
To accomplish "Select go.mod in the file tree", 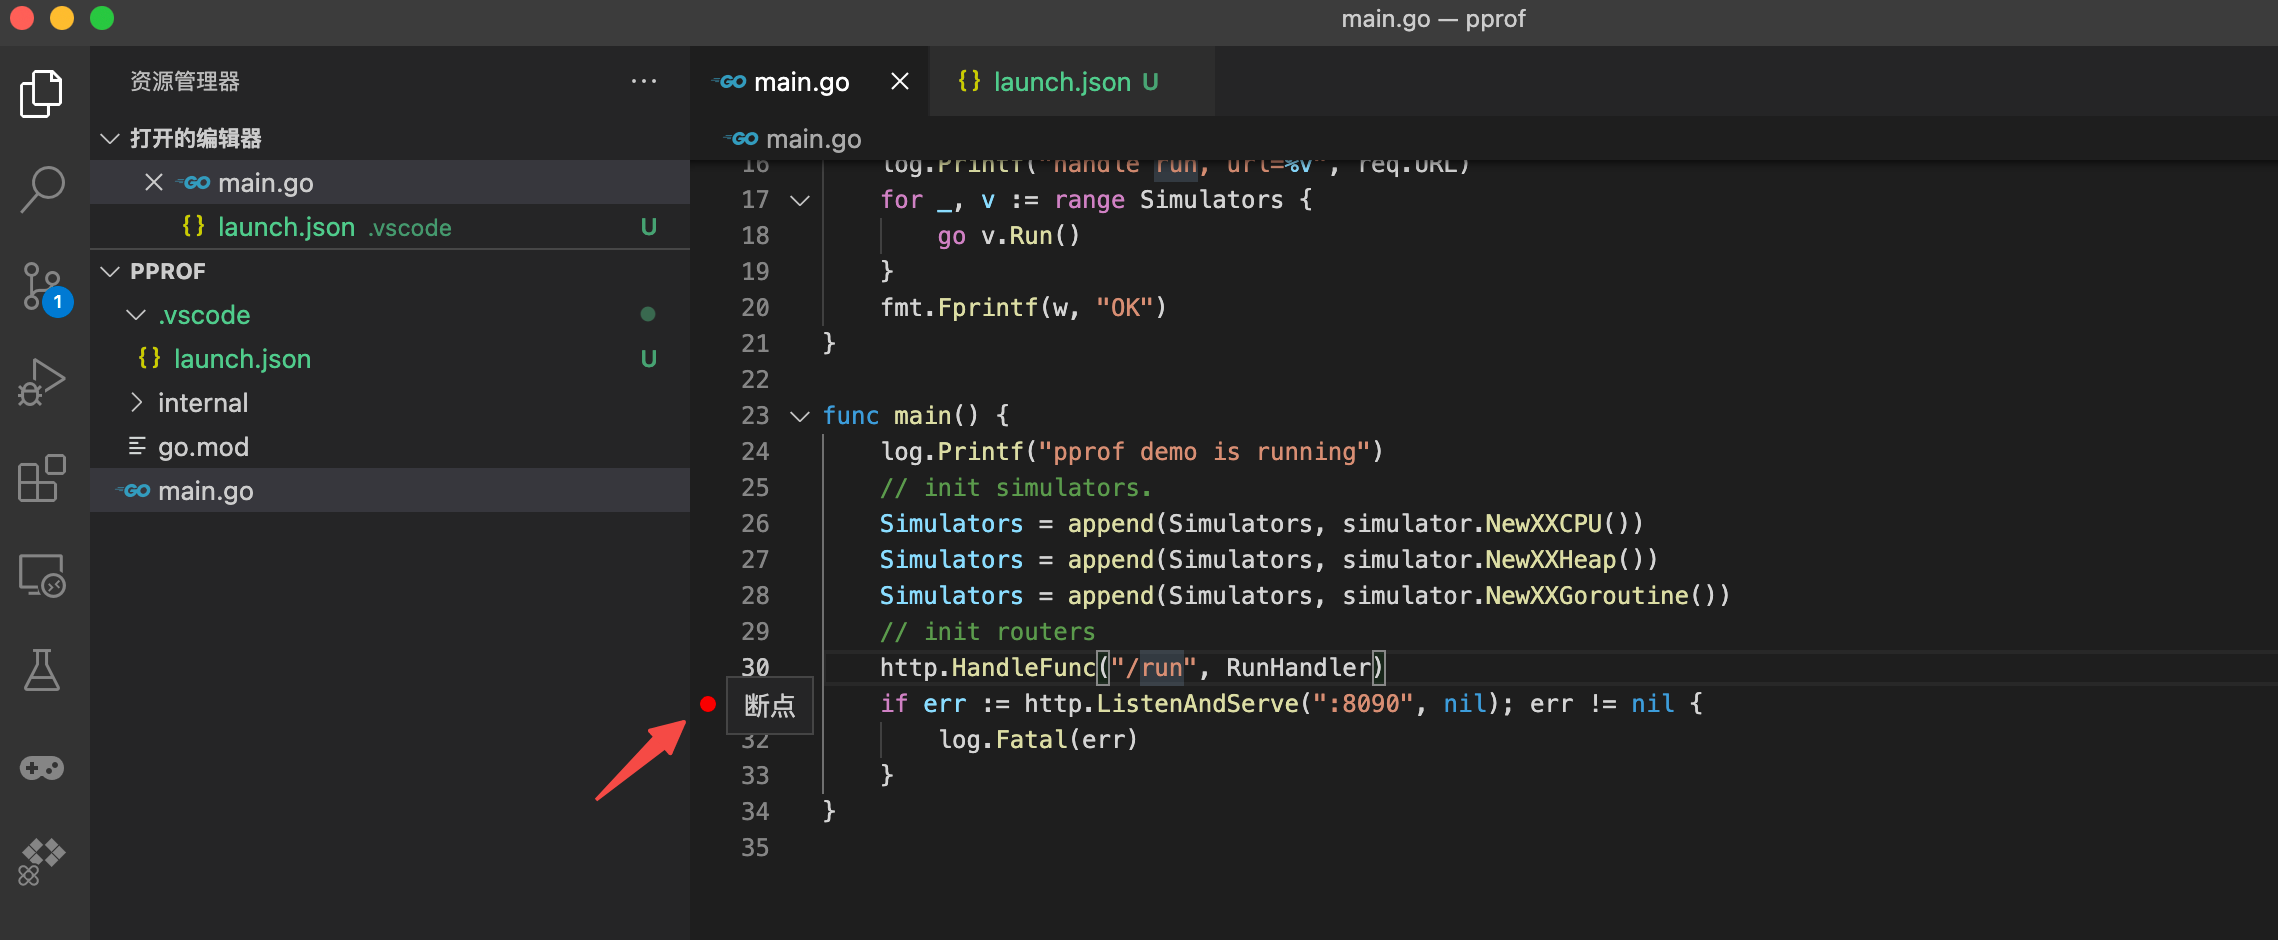I will (x=203, y=446).
